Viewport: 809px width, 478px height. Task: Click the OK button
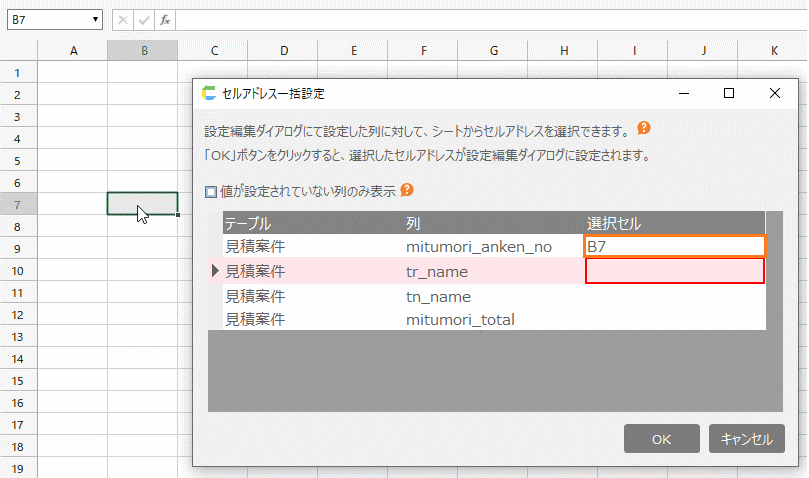661,439
